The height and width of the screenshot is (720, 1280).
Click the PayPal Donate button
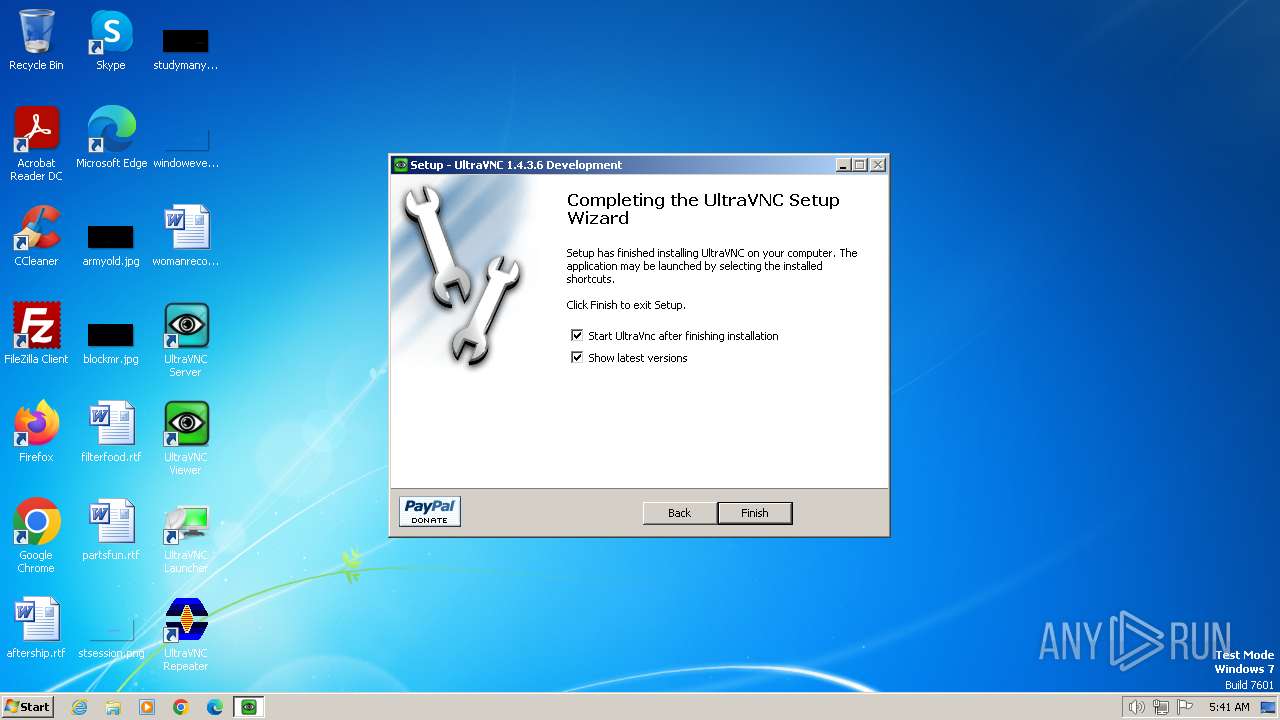[430, 511]
